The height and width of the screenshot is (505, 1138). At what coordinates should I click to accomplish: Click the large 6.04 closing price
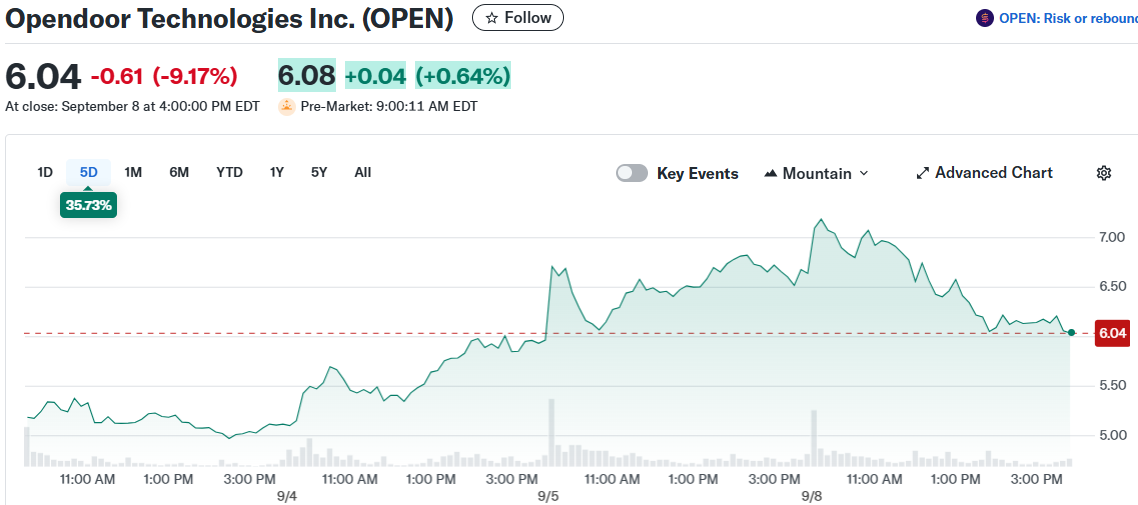pyautogui.click(x=43, y=76)
